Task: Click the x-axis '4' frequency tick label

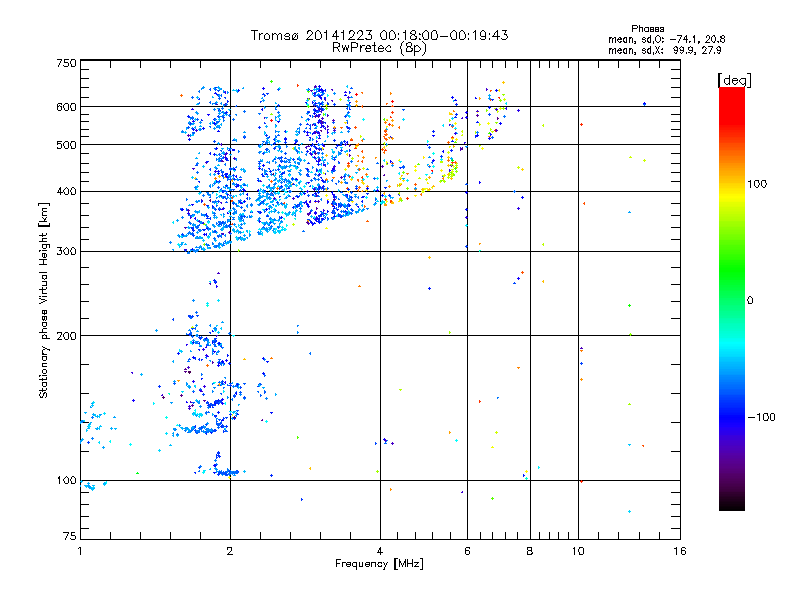Action: coord(380,551)
